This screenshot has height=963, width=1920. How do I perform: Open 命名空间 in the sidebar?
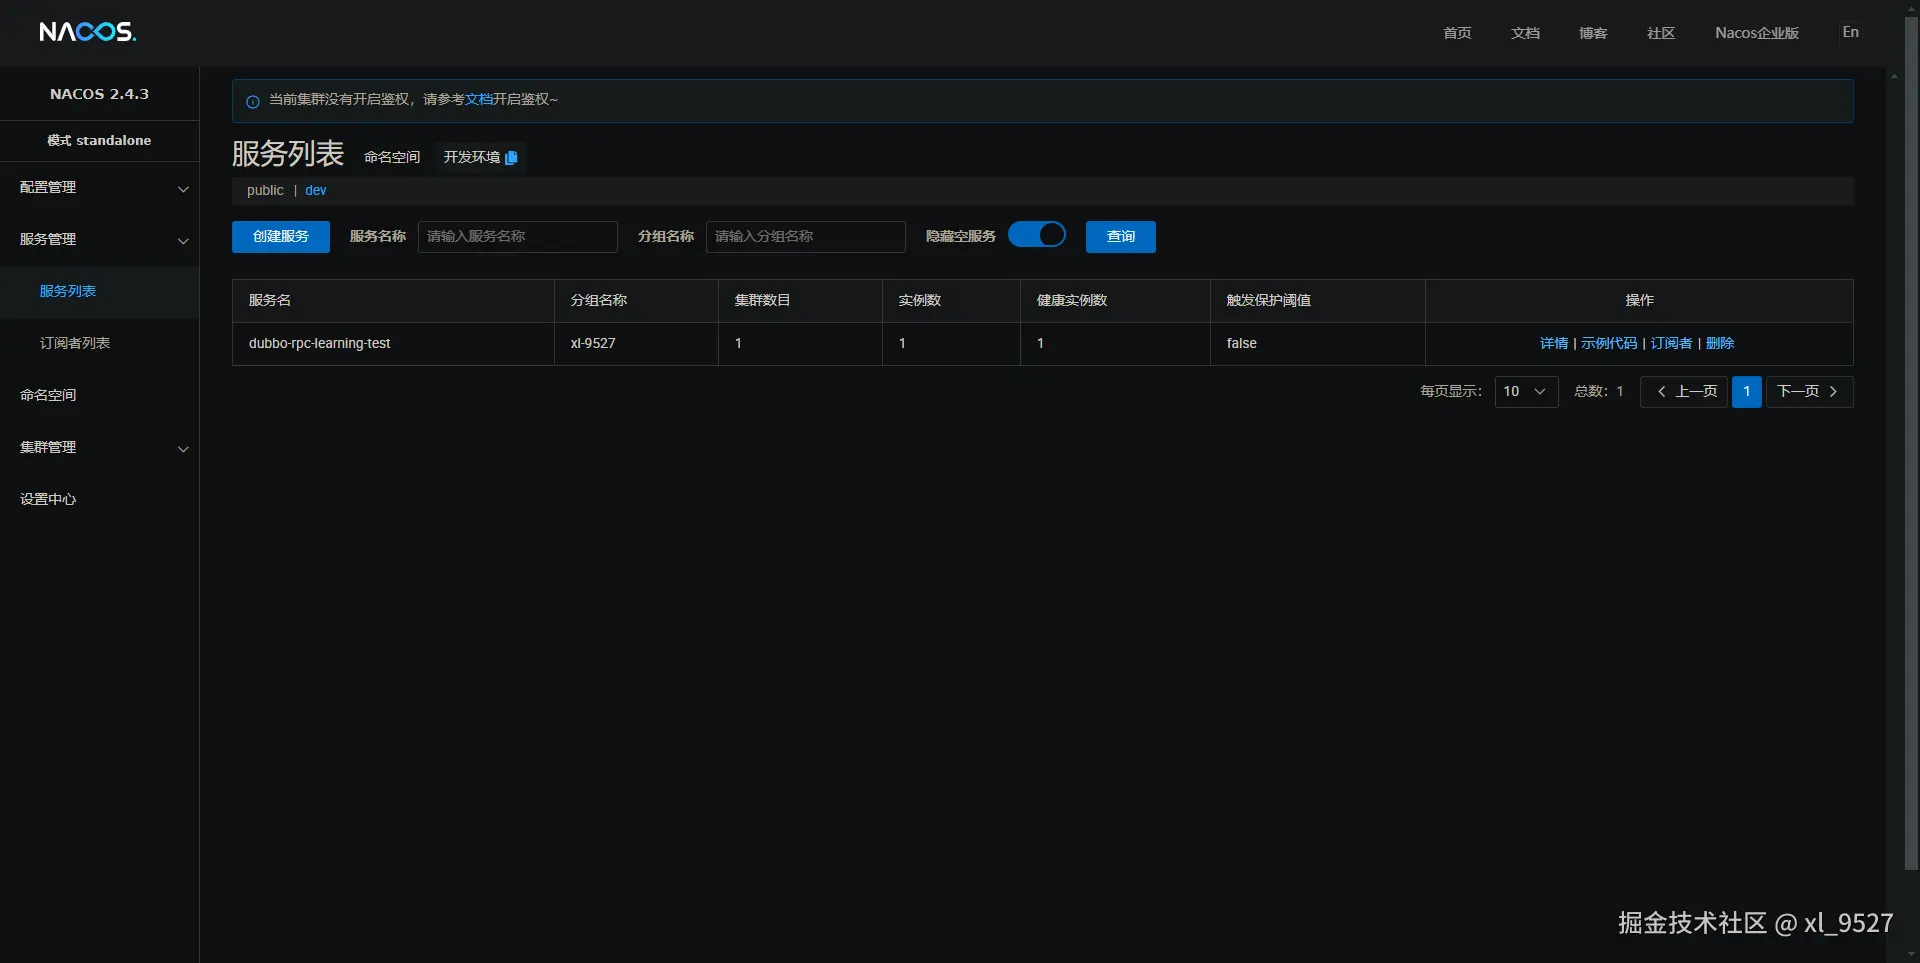(x=100, y=396)
